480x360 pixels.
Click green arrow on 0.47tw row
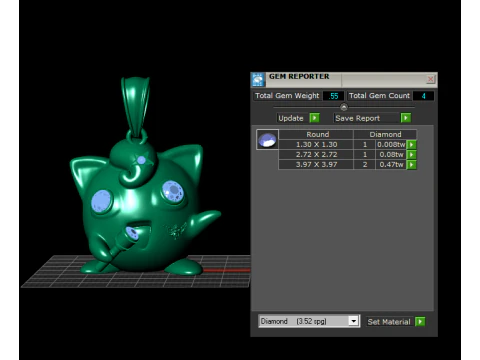pyautogui.click(x=411, y=165)
